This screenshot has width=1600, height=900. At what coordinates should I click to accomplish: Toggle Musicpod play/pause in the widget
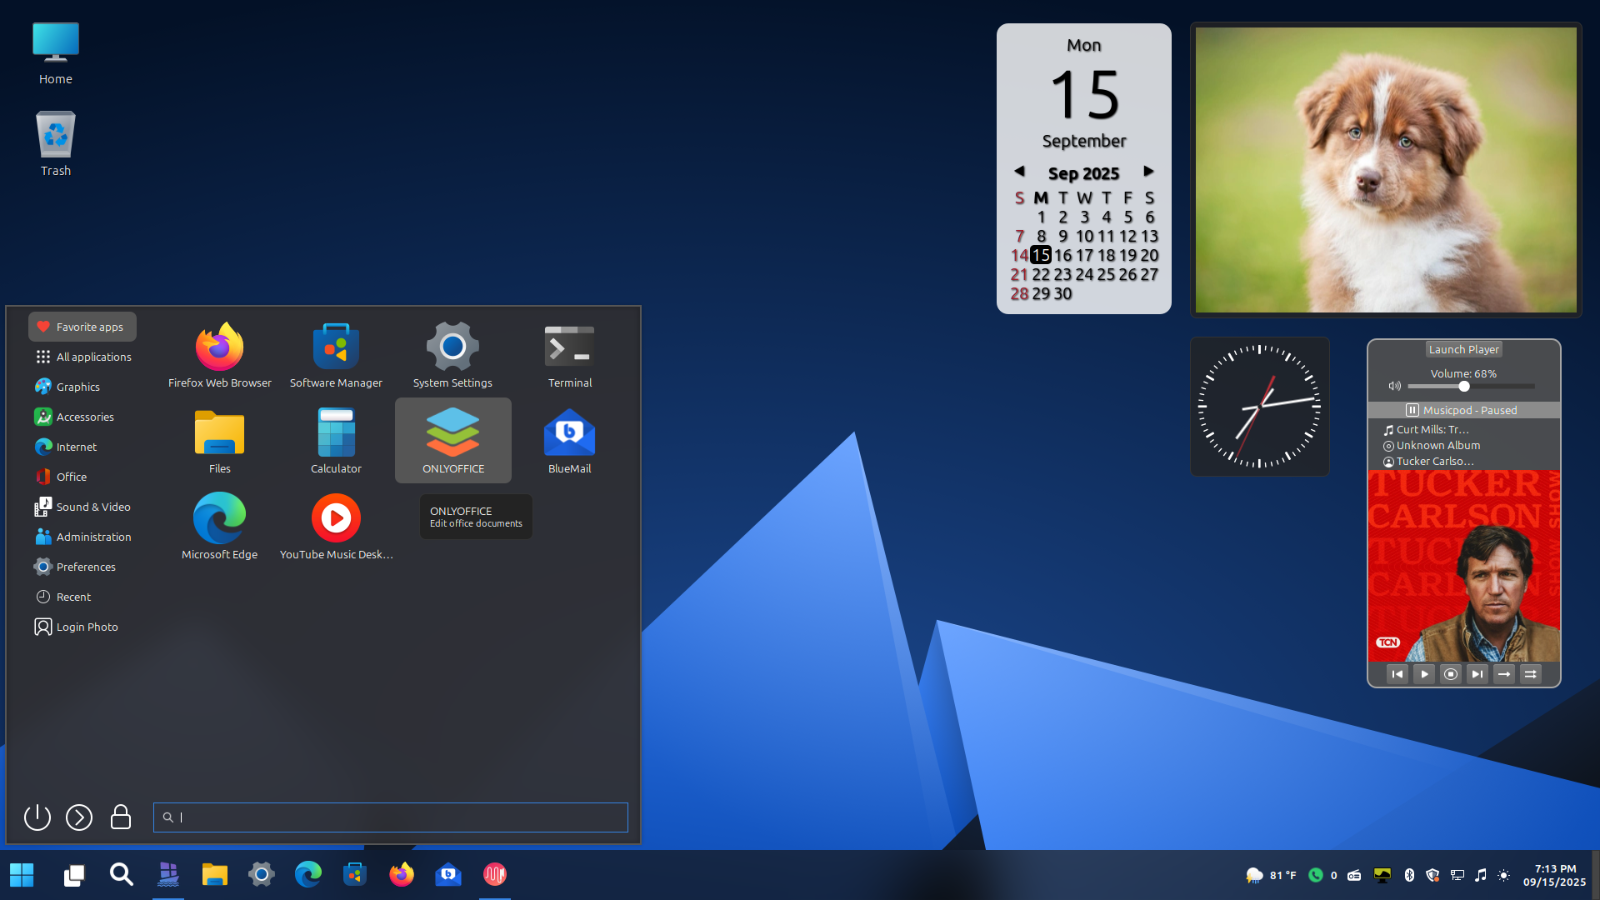pyautogui.click(x=1424, y=674)
